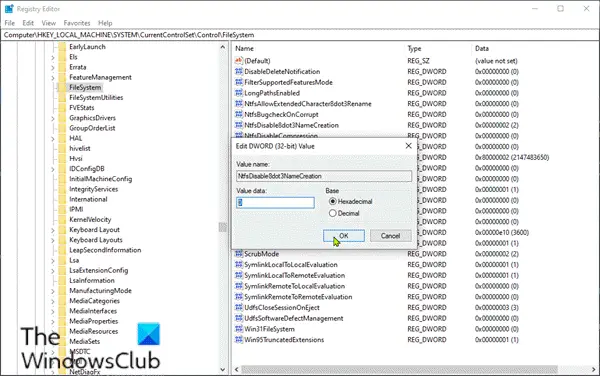Click the registry path address bar
The width and height of the screenshot is (600, 376).
pos(300,35)
